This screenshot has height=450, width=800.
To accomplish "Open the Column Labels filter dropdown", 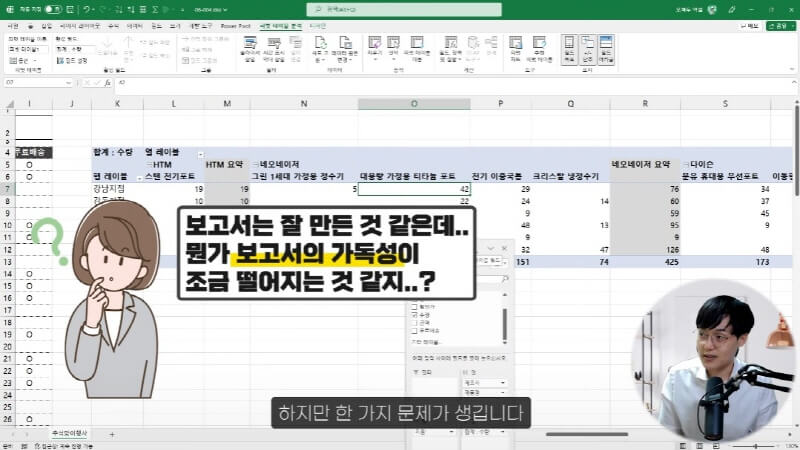I will (201, 153).
